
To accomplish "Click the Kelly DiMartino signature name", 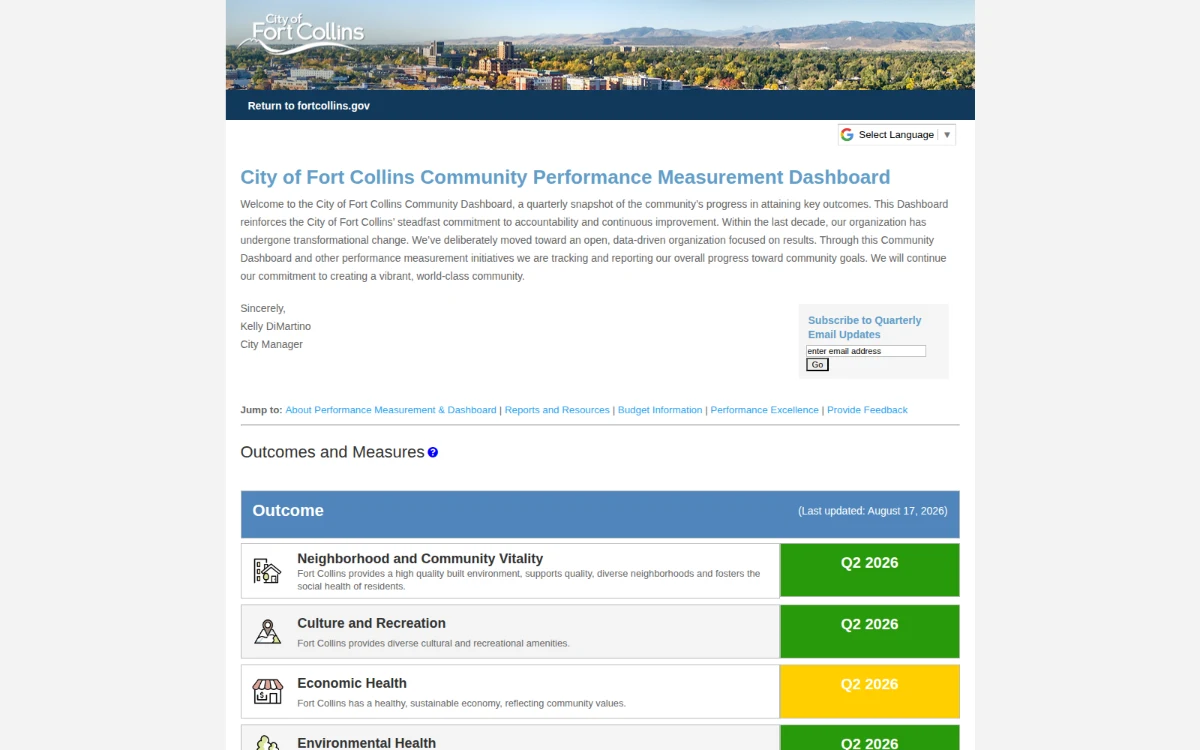I will click(275, 326).
